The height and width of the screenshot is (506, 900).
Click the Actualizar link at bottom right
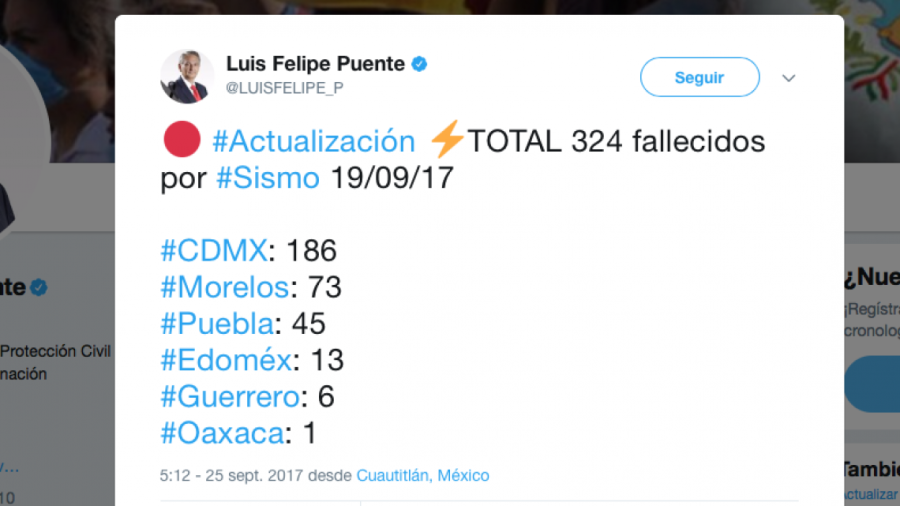pyautogui.click(x=870, y=494)
